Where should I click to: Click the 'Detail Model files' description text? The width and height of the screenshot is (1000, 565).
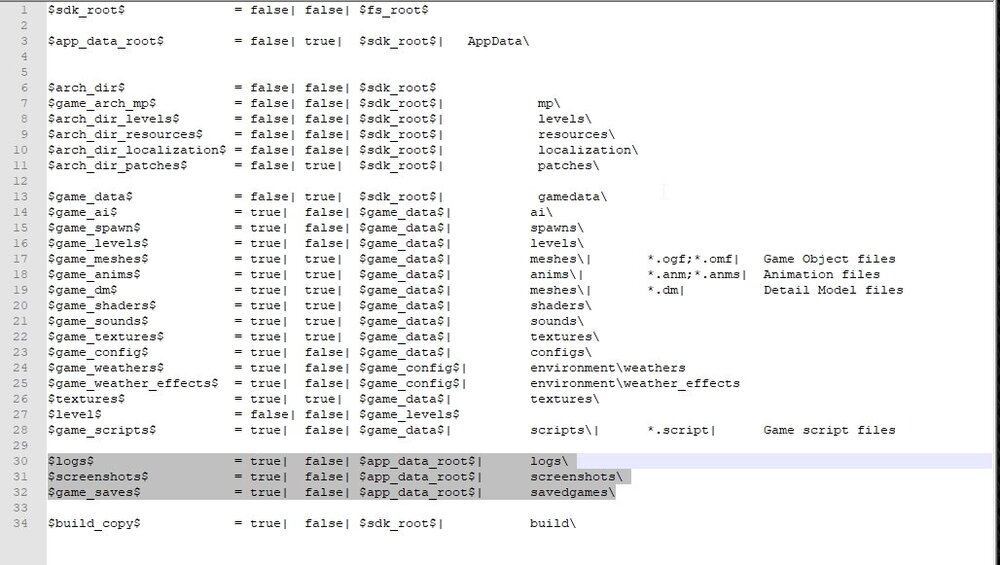pyautogui.click(x=833, y=290)
